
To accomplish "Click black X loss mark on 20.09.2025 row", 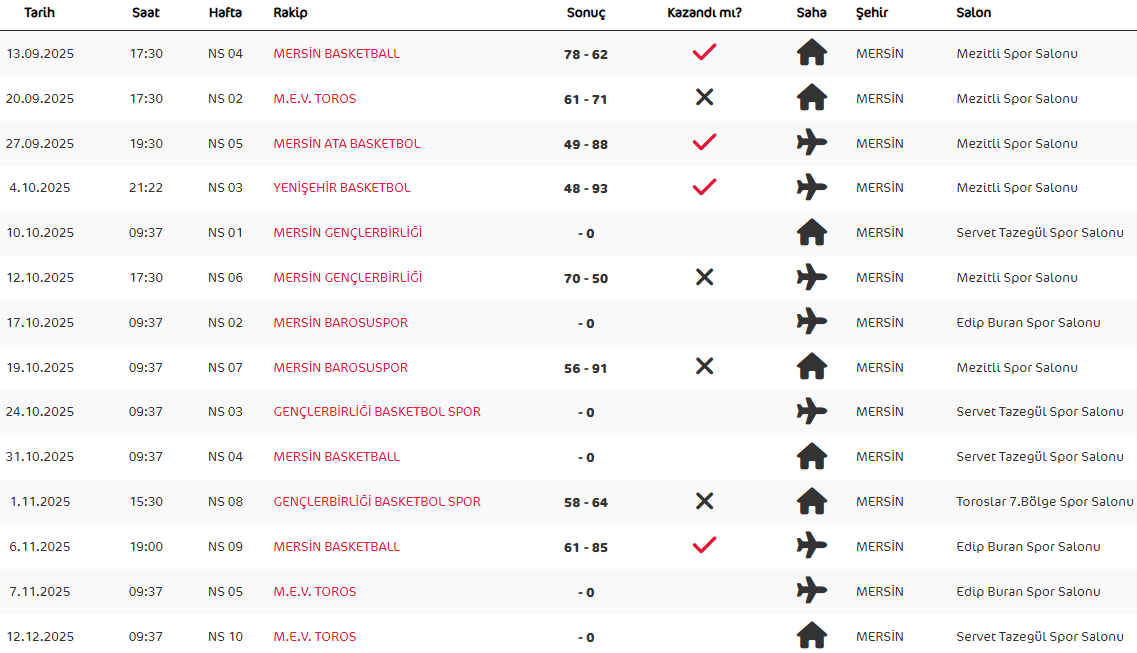I will tap(704, 97).
